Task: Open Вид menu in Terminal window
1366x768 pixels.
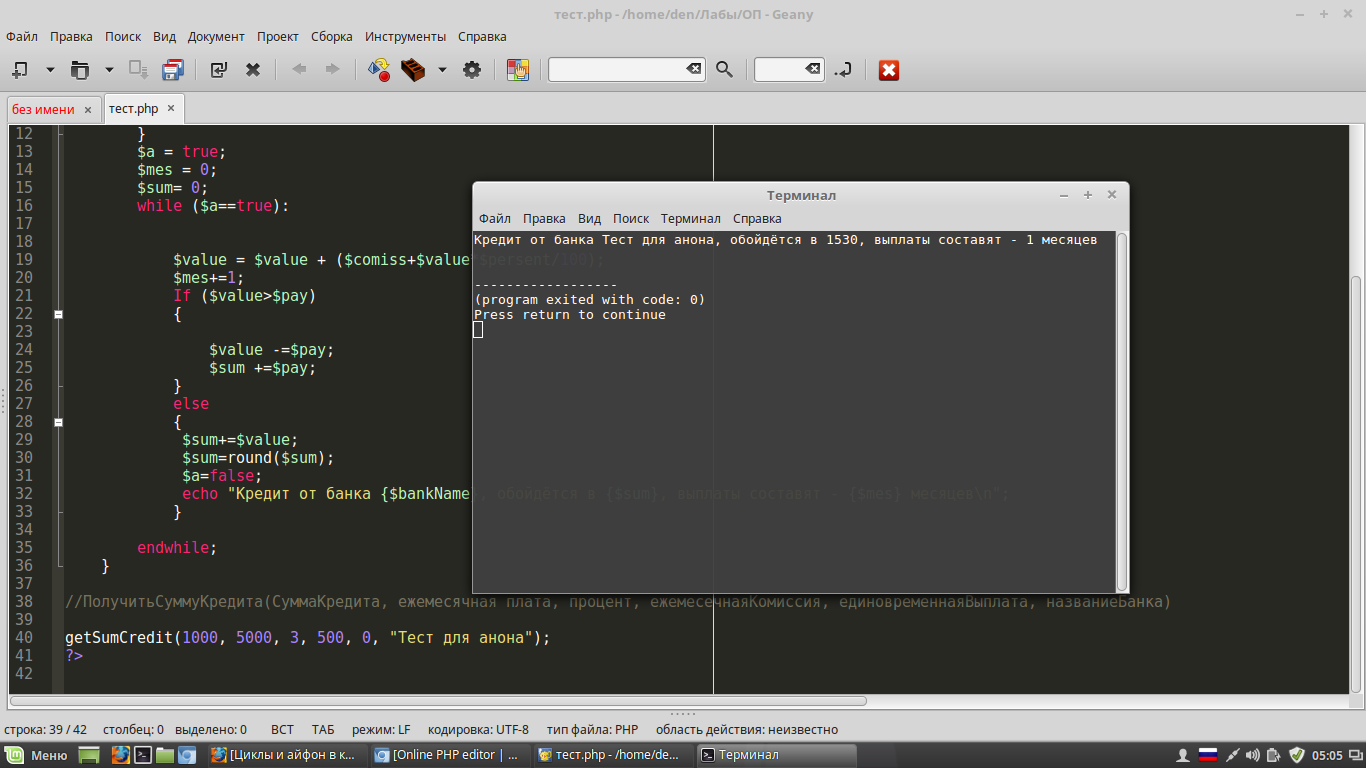Action: tap(590, 218)
